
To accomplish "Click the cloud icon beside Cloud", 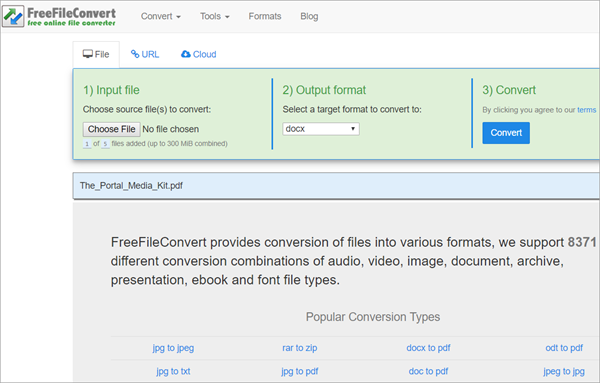I will (186, 54).
